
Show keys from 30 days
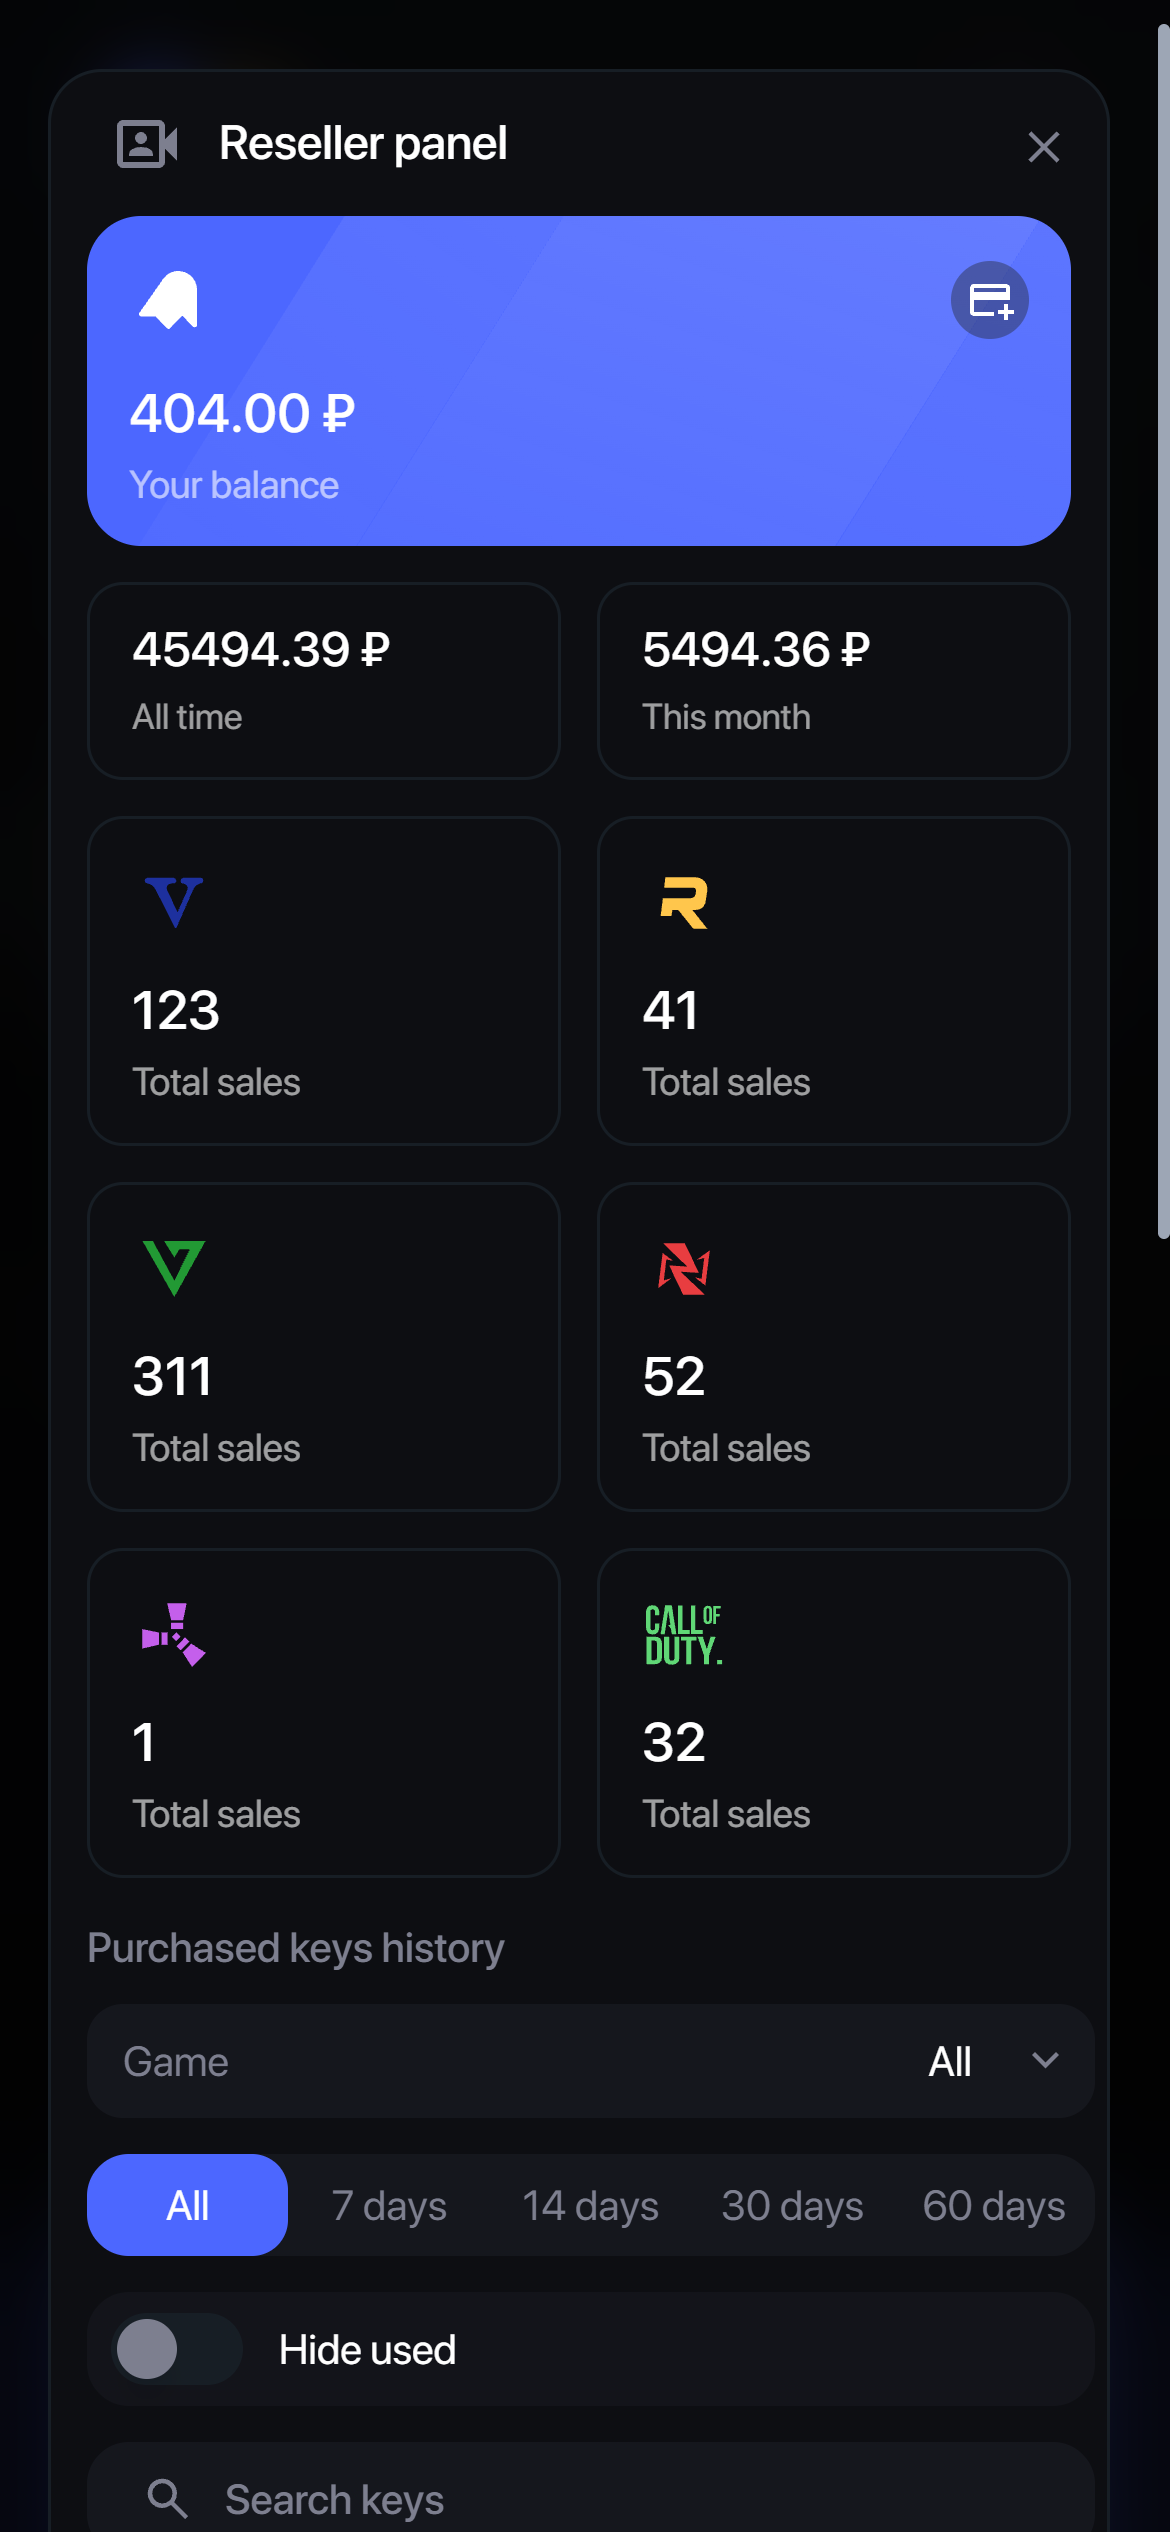(792, 2205)
